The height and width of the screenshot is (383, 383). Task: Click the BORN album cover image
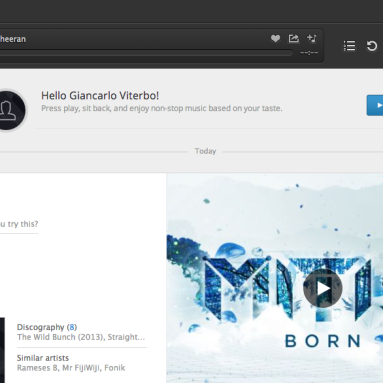[x=275, y=278]
